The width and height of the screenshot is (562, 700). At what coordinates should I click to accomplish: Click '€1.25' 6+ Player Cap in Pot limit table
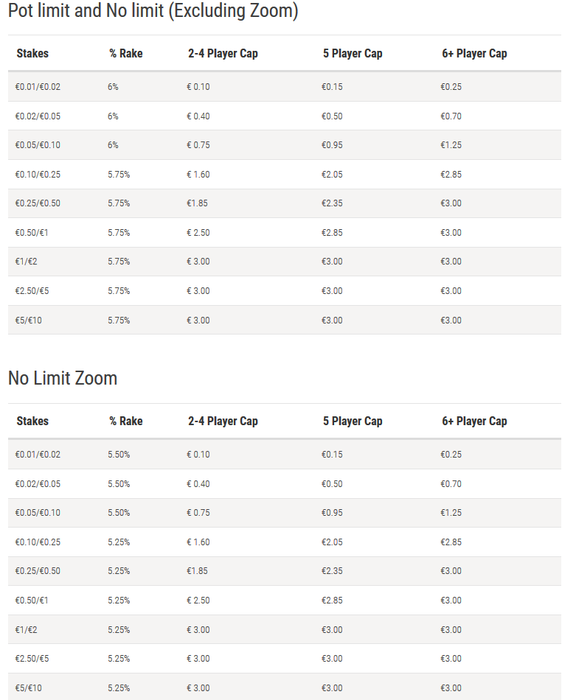pos(451,145)
